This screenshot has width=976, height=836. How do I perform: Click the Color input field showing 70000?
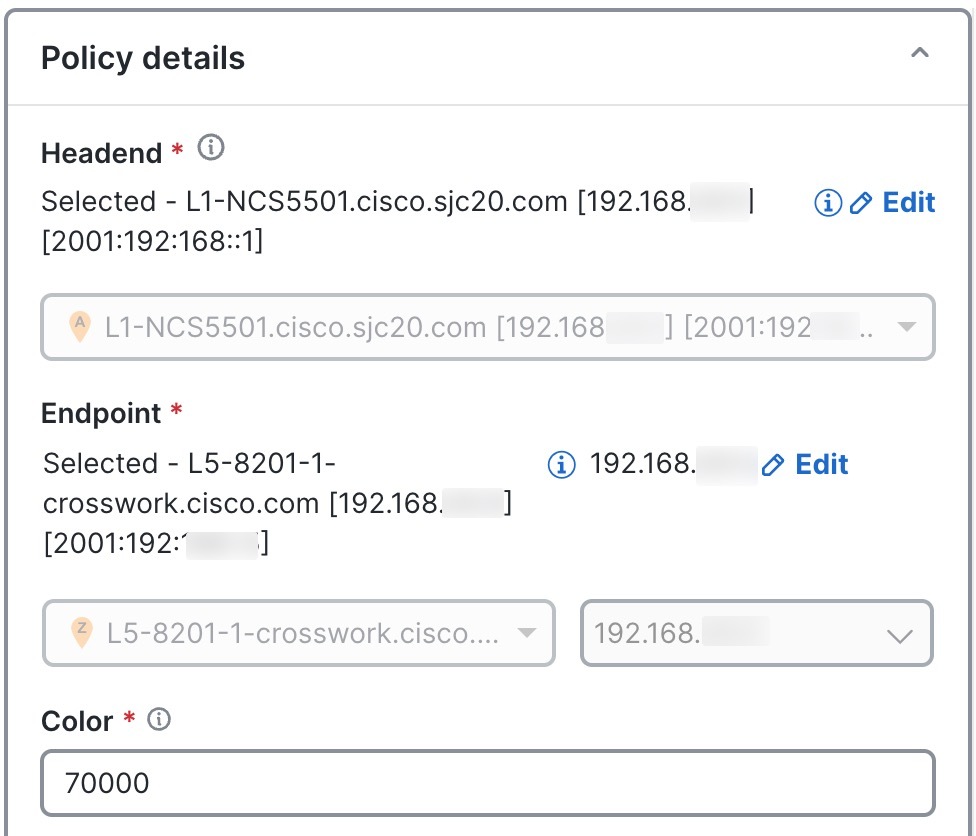pyautogui.click(x=487, y=782)
